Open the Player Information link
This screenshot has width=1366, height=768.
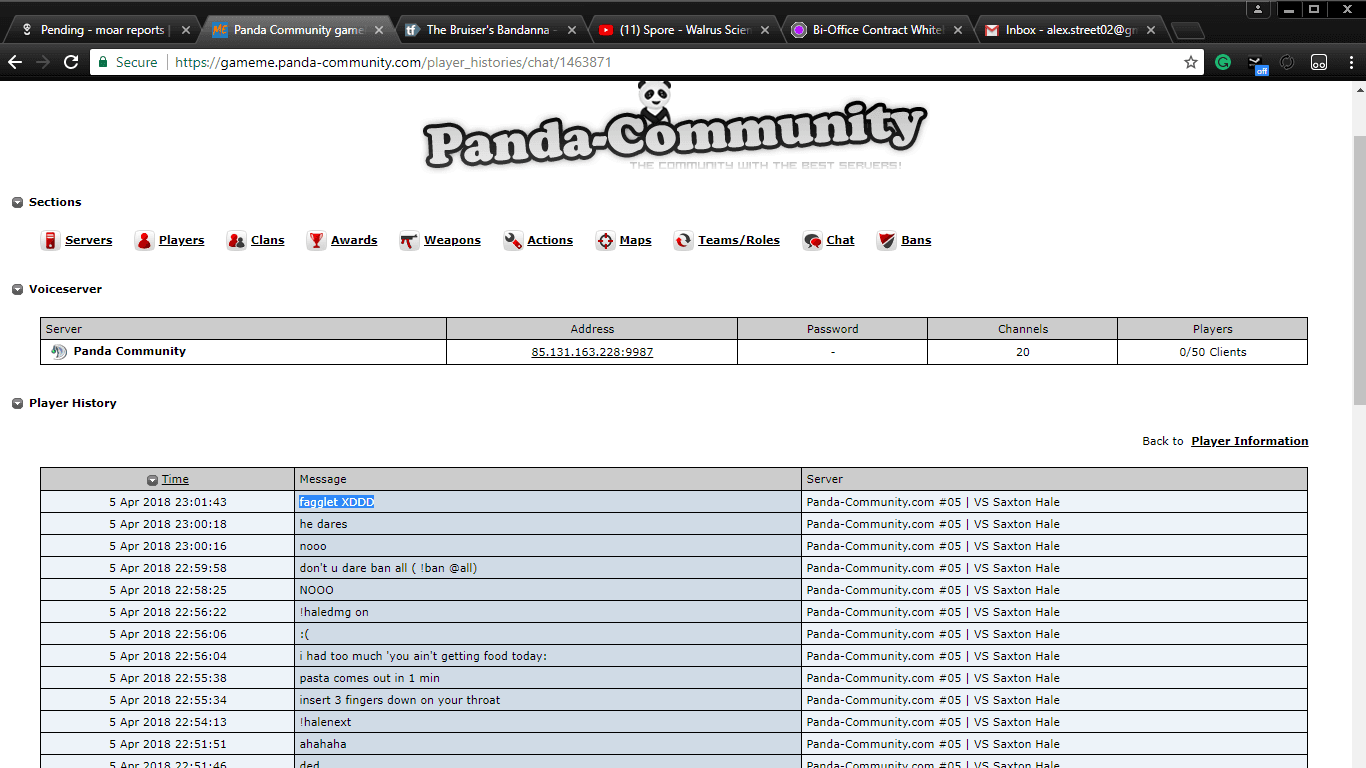1249,441
